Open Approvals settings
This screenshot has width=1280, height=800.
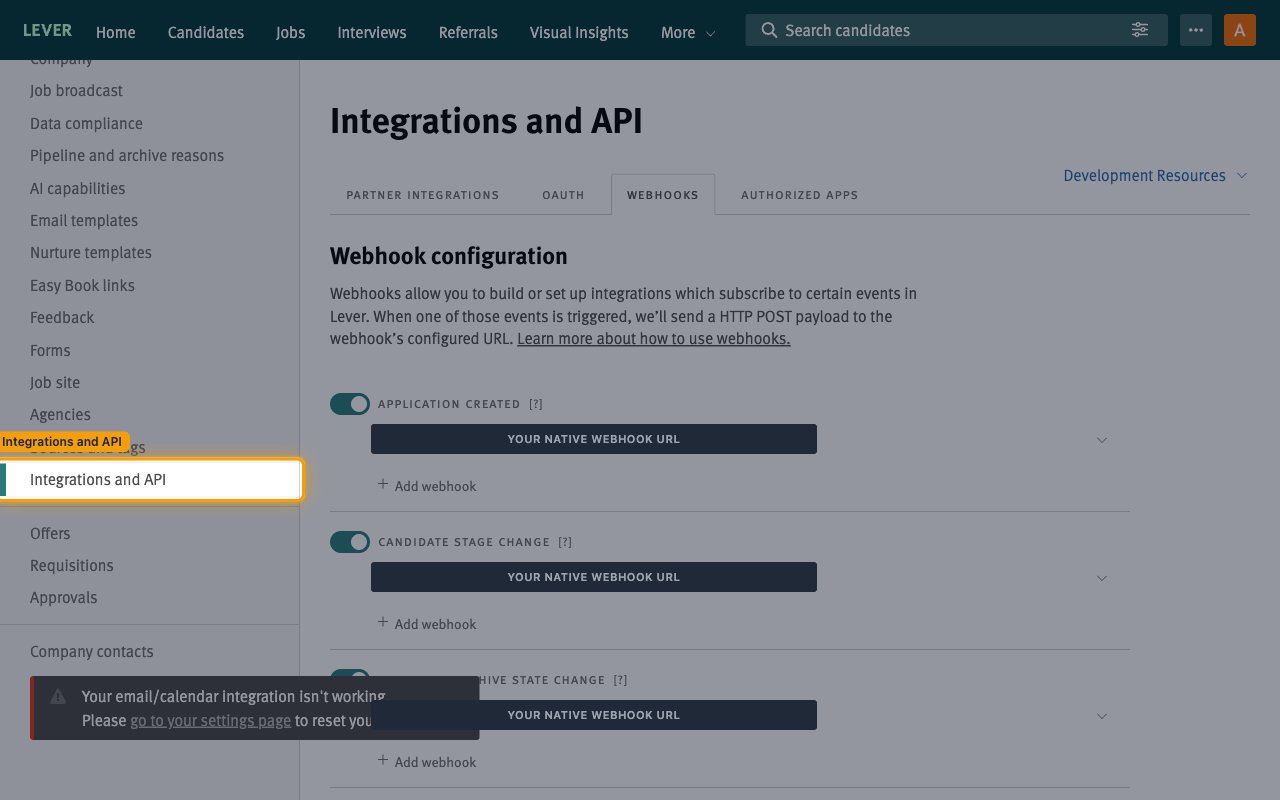(x=64, y=598)
